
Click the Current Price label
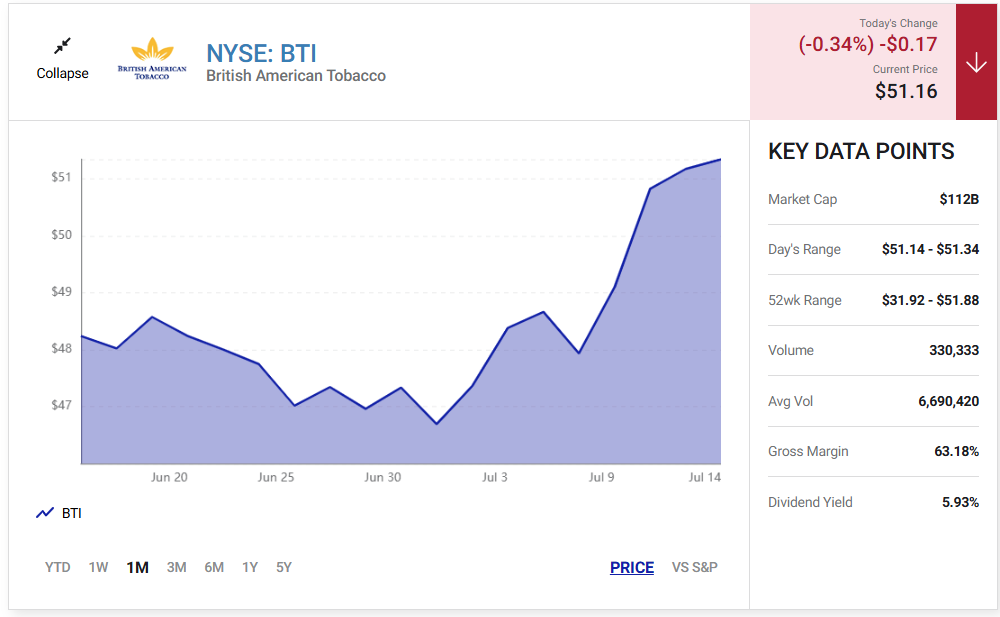[905, 69]
